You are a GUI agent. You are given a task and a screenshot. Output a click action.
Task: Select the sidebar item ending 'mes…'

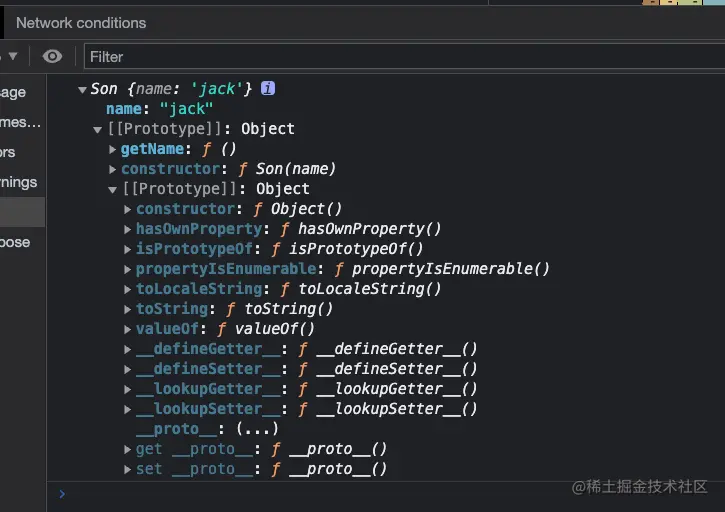click(x=20, y=122)
